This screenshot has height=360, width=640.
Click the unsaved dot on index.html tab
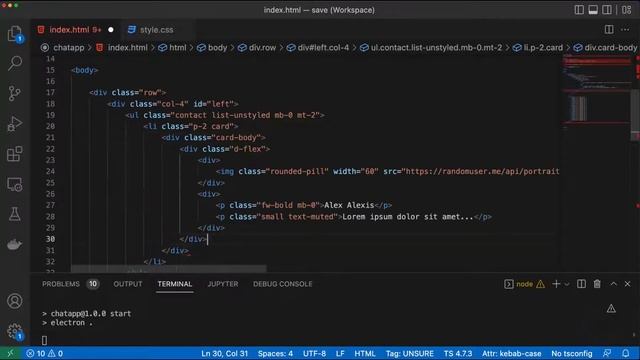[111, 30]
